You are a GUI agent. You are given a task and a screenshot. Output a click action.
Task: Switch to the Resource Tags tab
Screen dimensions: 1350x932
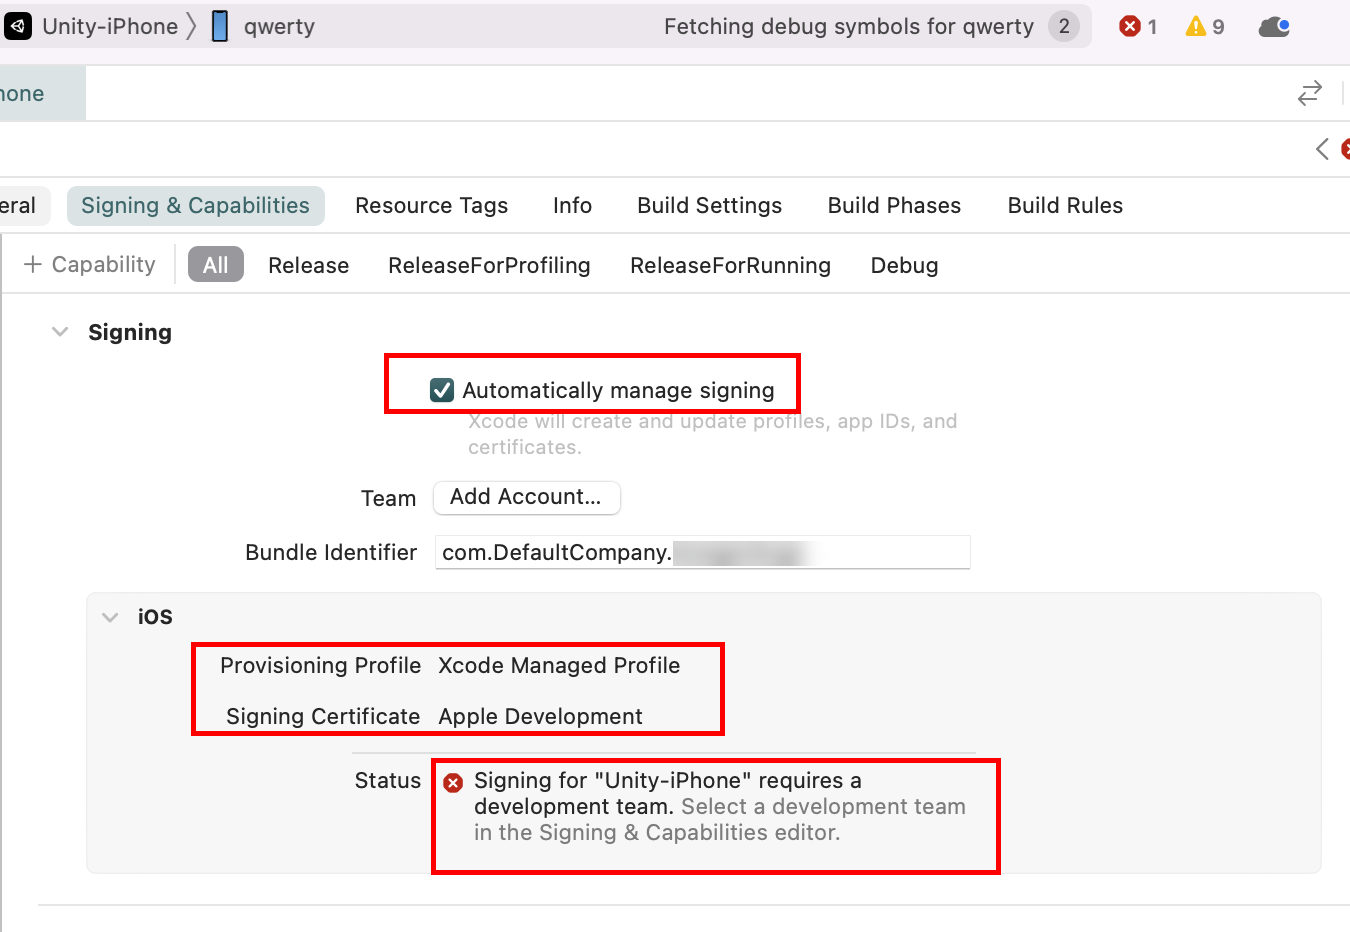431,205
